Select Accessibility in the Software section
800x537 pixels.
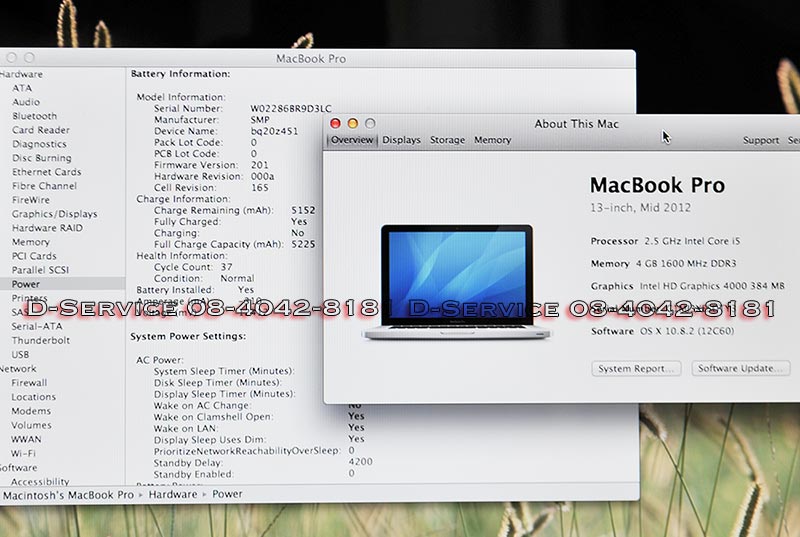(40, 481)
